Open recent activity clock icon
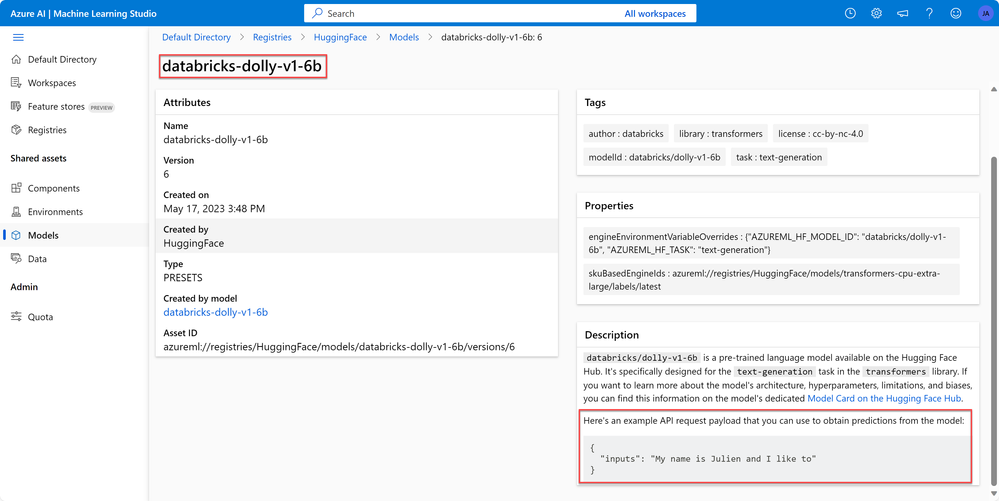999x501 pixels. point(850,13)
